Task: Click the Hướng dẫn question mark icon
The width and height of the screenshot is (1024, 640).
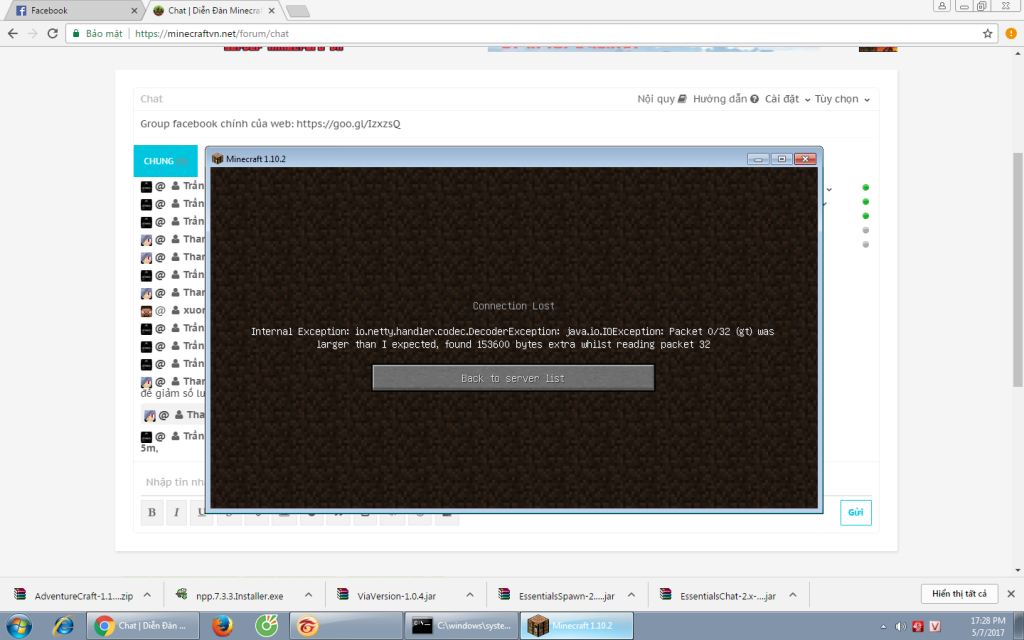Action: (x=754, y=99)
